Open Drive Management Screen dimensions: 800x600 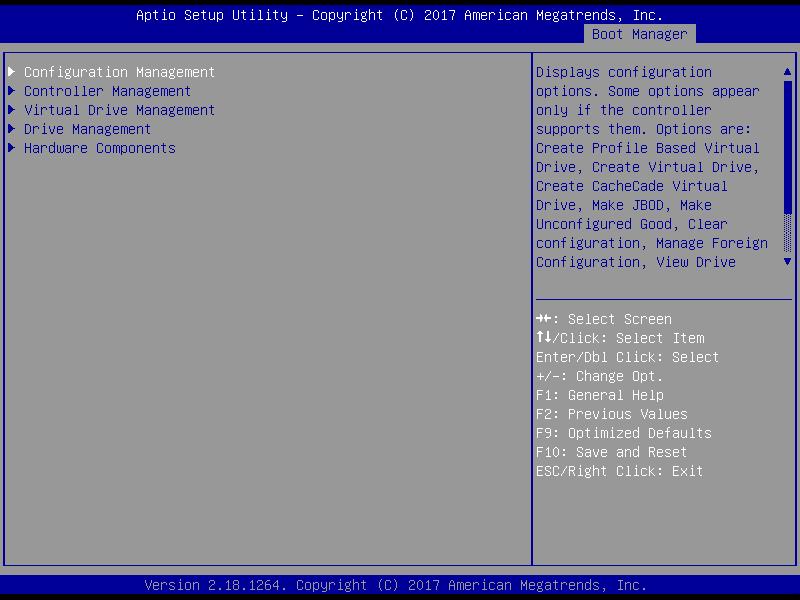click(87, 129)
